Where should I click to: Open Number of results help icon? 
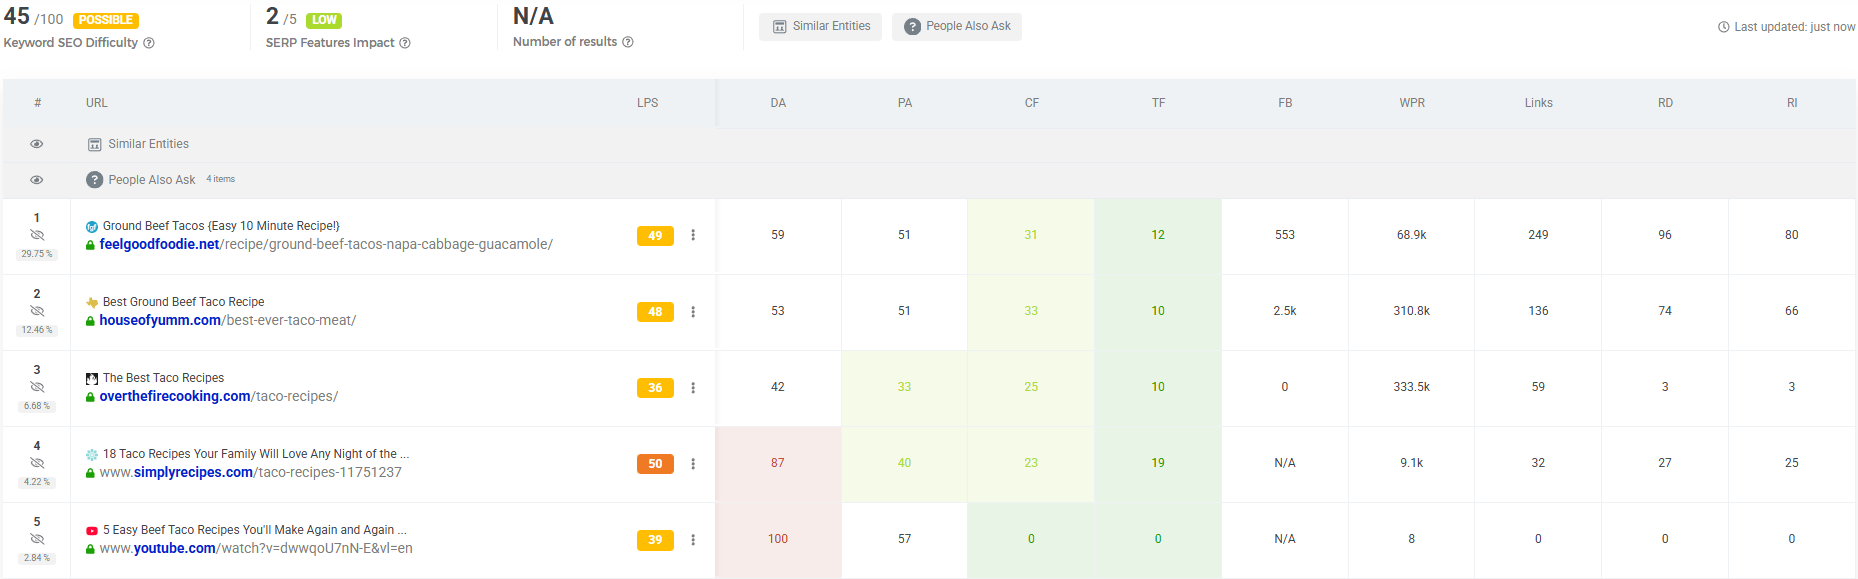coord(628,42)
